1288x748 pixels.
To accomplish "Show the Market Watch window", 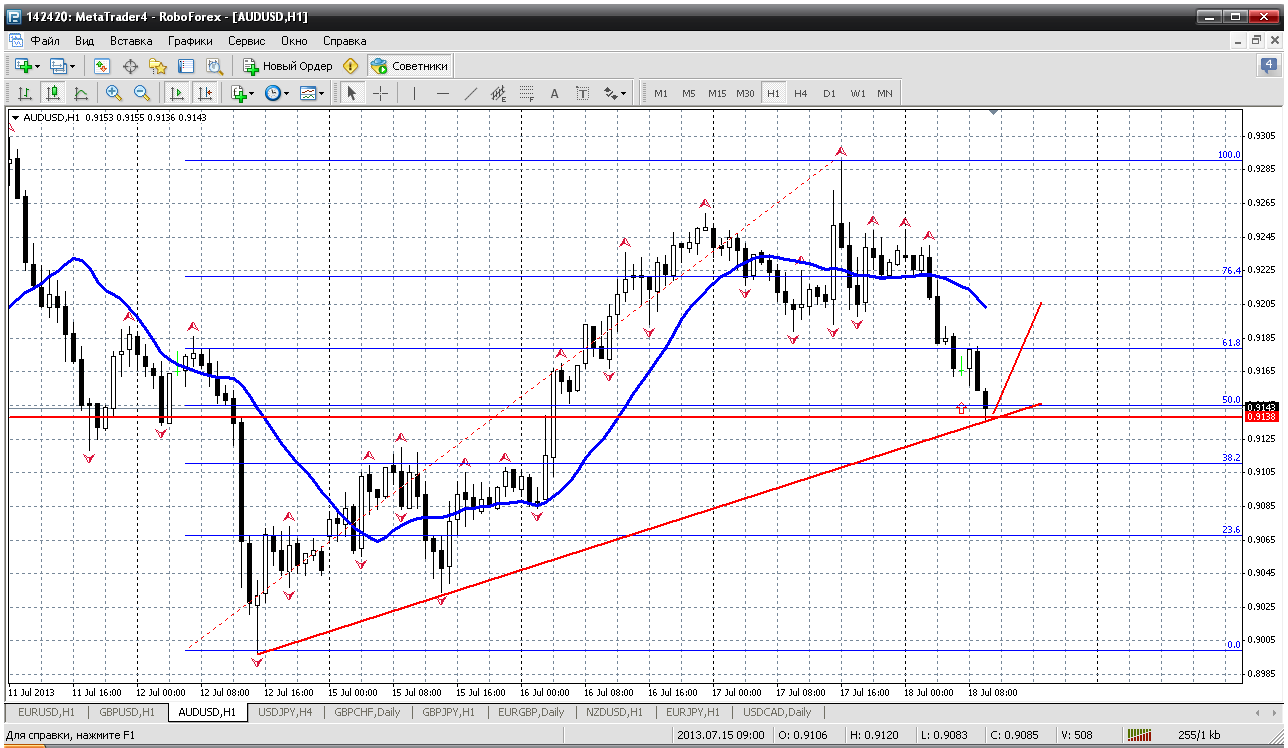I will click(x=101, y=66).
